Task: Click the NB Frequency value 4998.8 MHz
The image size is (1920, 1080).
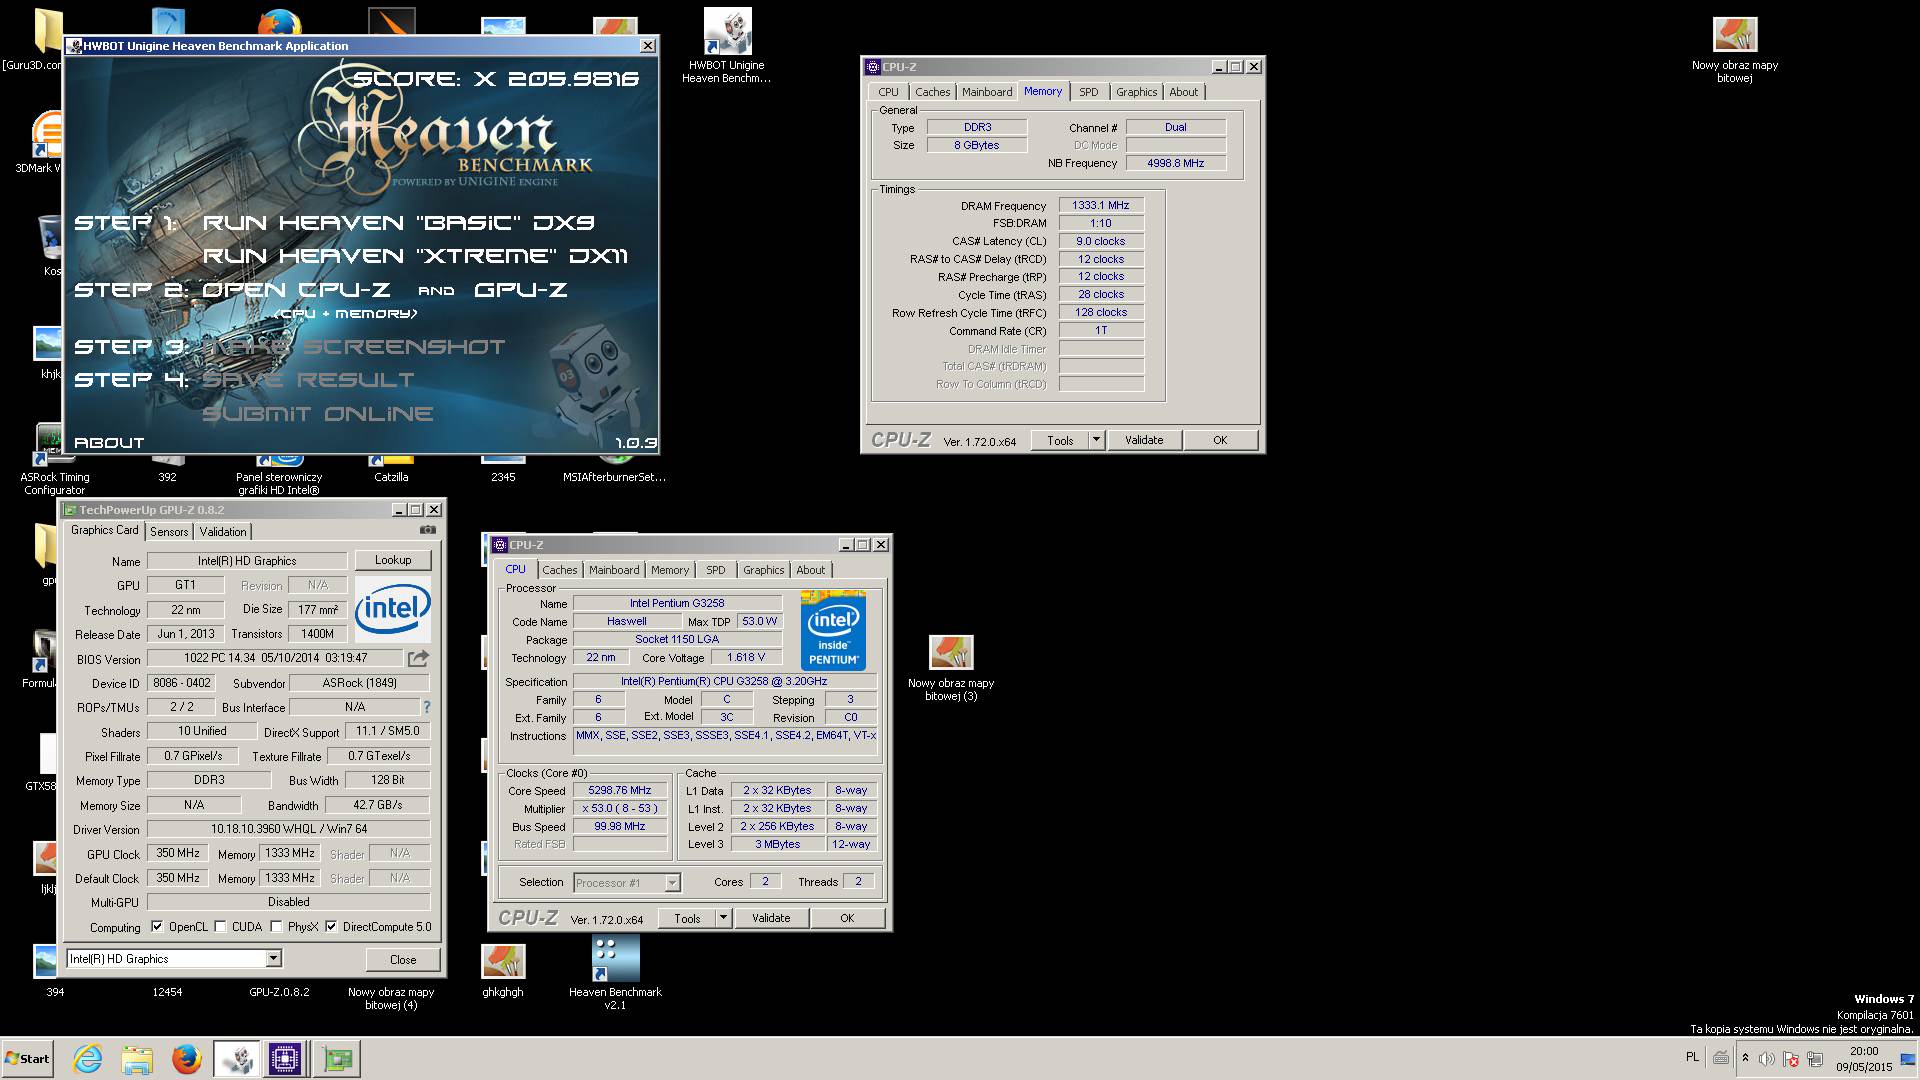Action: click(x=1175, y=163)
